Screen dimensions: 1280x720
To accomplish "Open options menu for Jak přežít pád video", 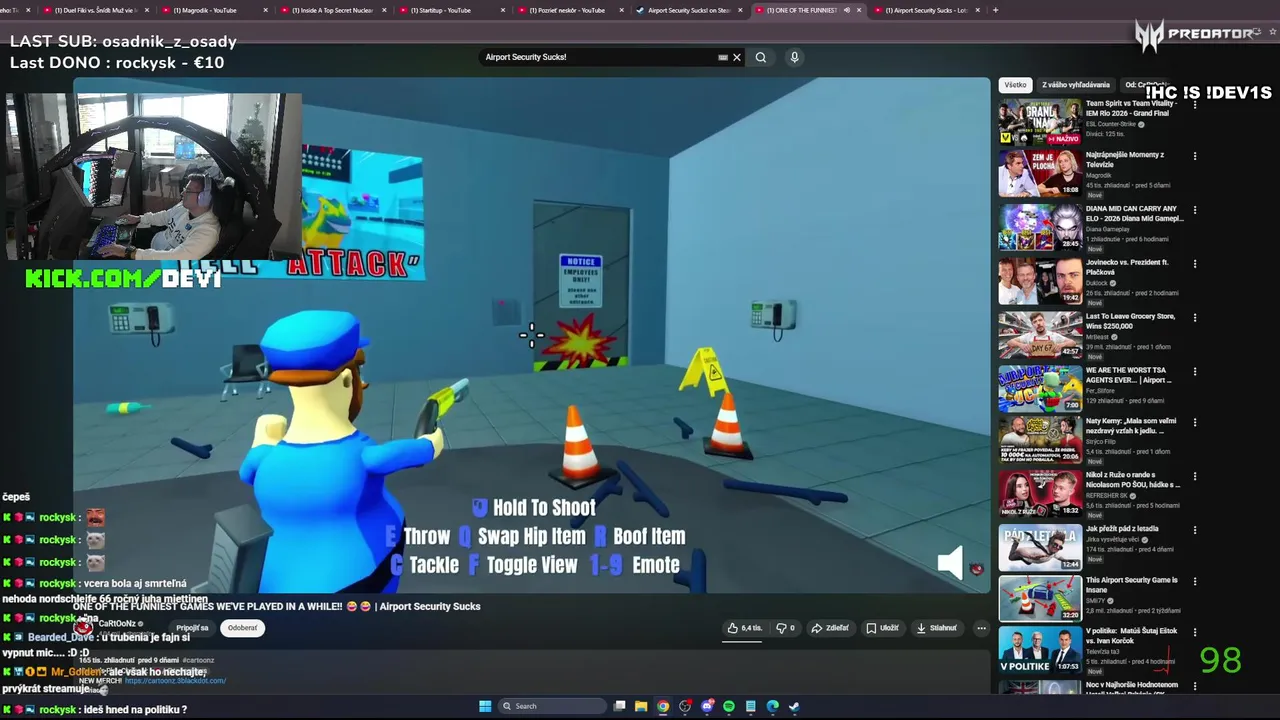I will (x=1194, y=529).
